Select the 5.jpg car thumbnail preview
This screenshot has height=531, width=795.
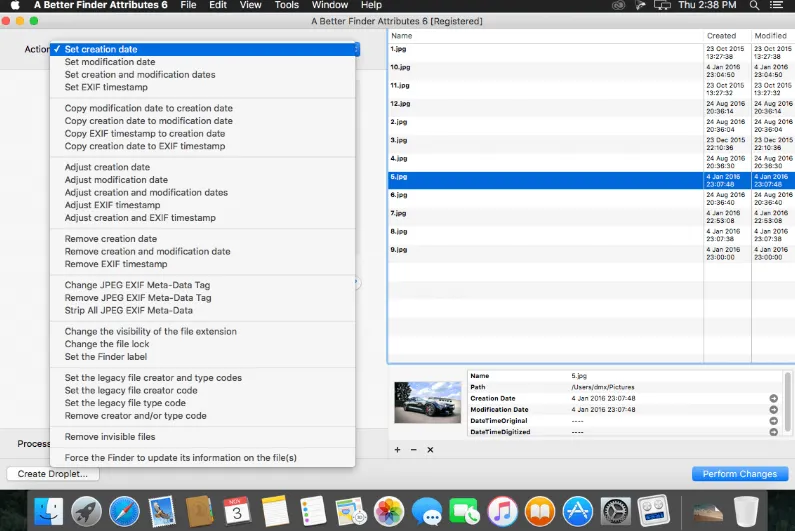coord(427,403)
